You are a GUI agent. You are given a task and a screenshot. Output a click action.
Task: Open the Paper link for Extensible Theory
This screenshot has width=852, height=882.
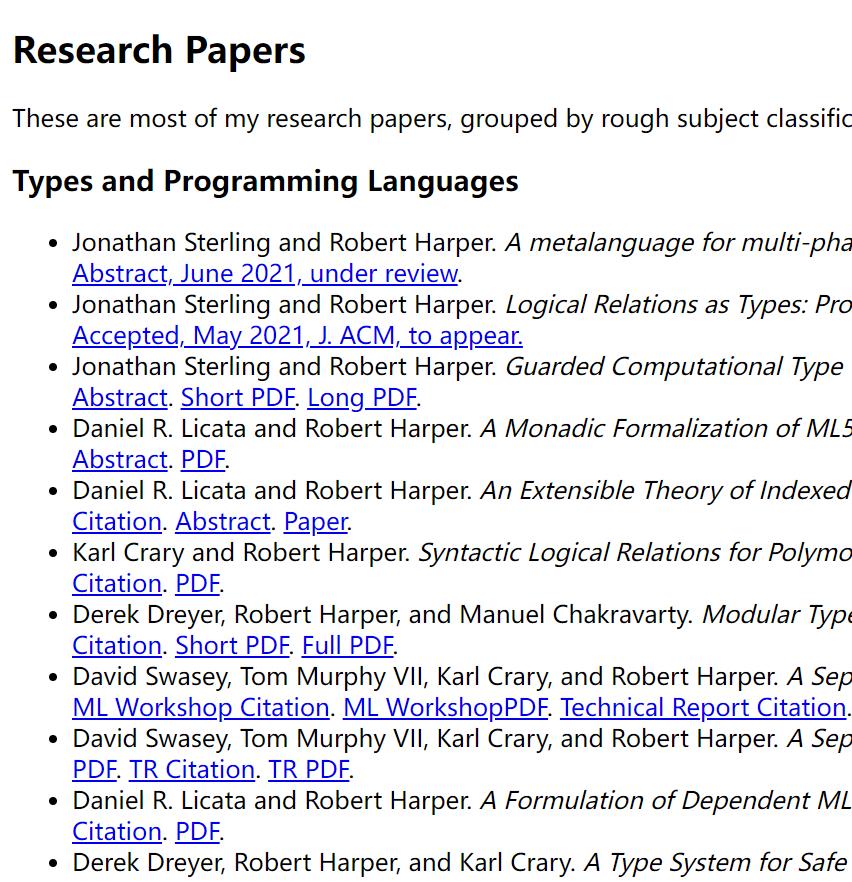click(x=315, y=522)
